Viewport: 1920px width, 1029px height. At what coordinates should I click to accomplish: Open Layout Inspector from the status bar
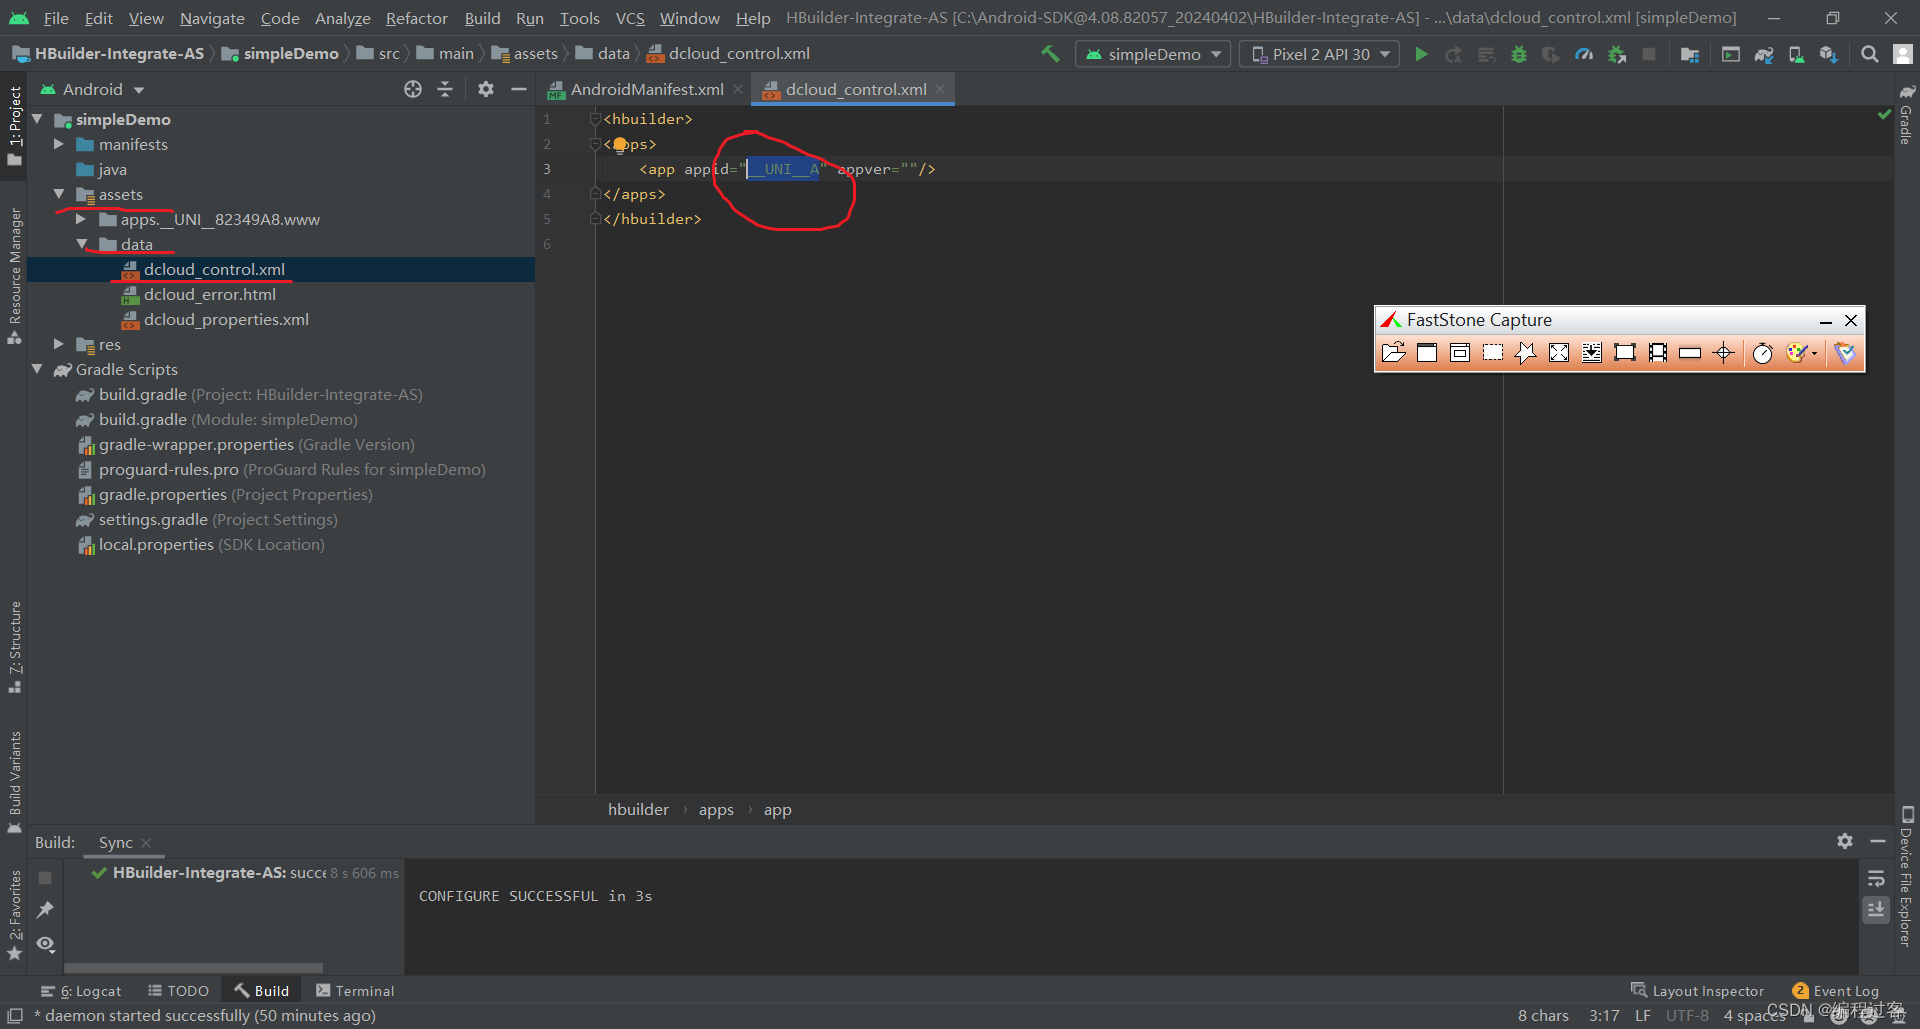point(1697,991)
